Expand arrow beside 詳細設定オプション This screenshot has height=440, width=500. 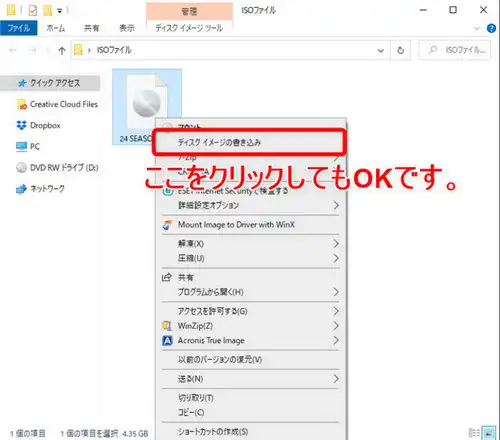[x=336, y=205]
